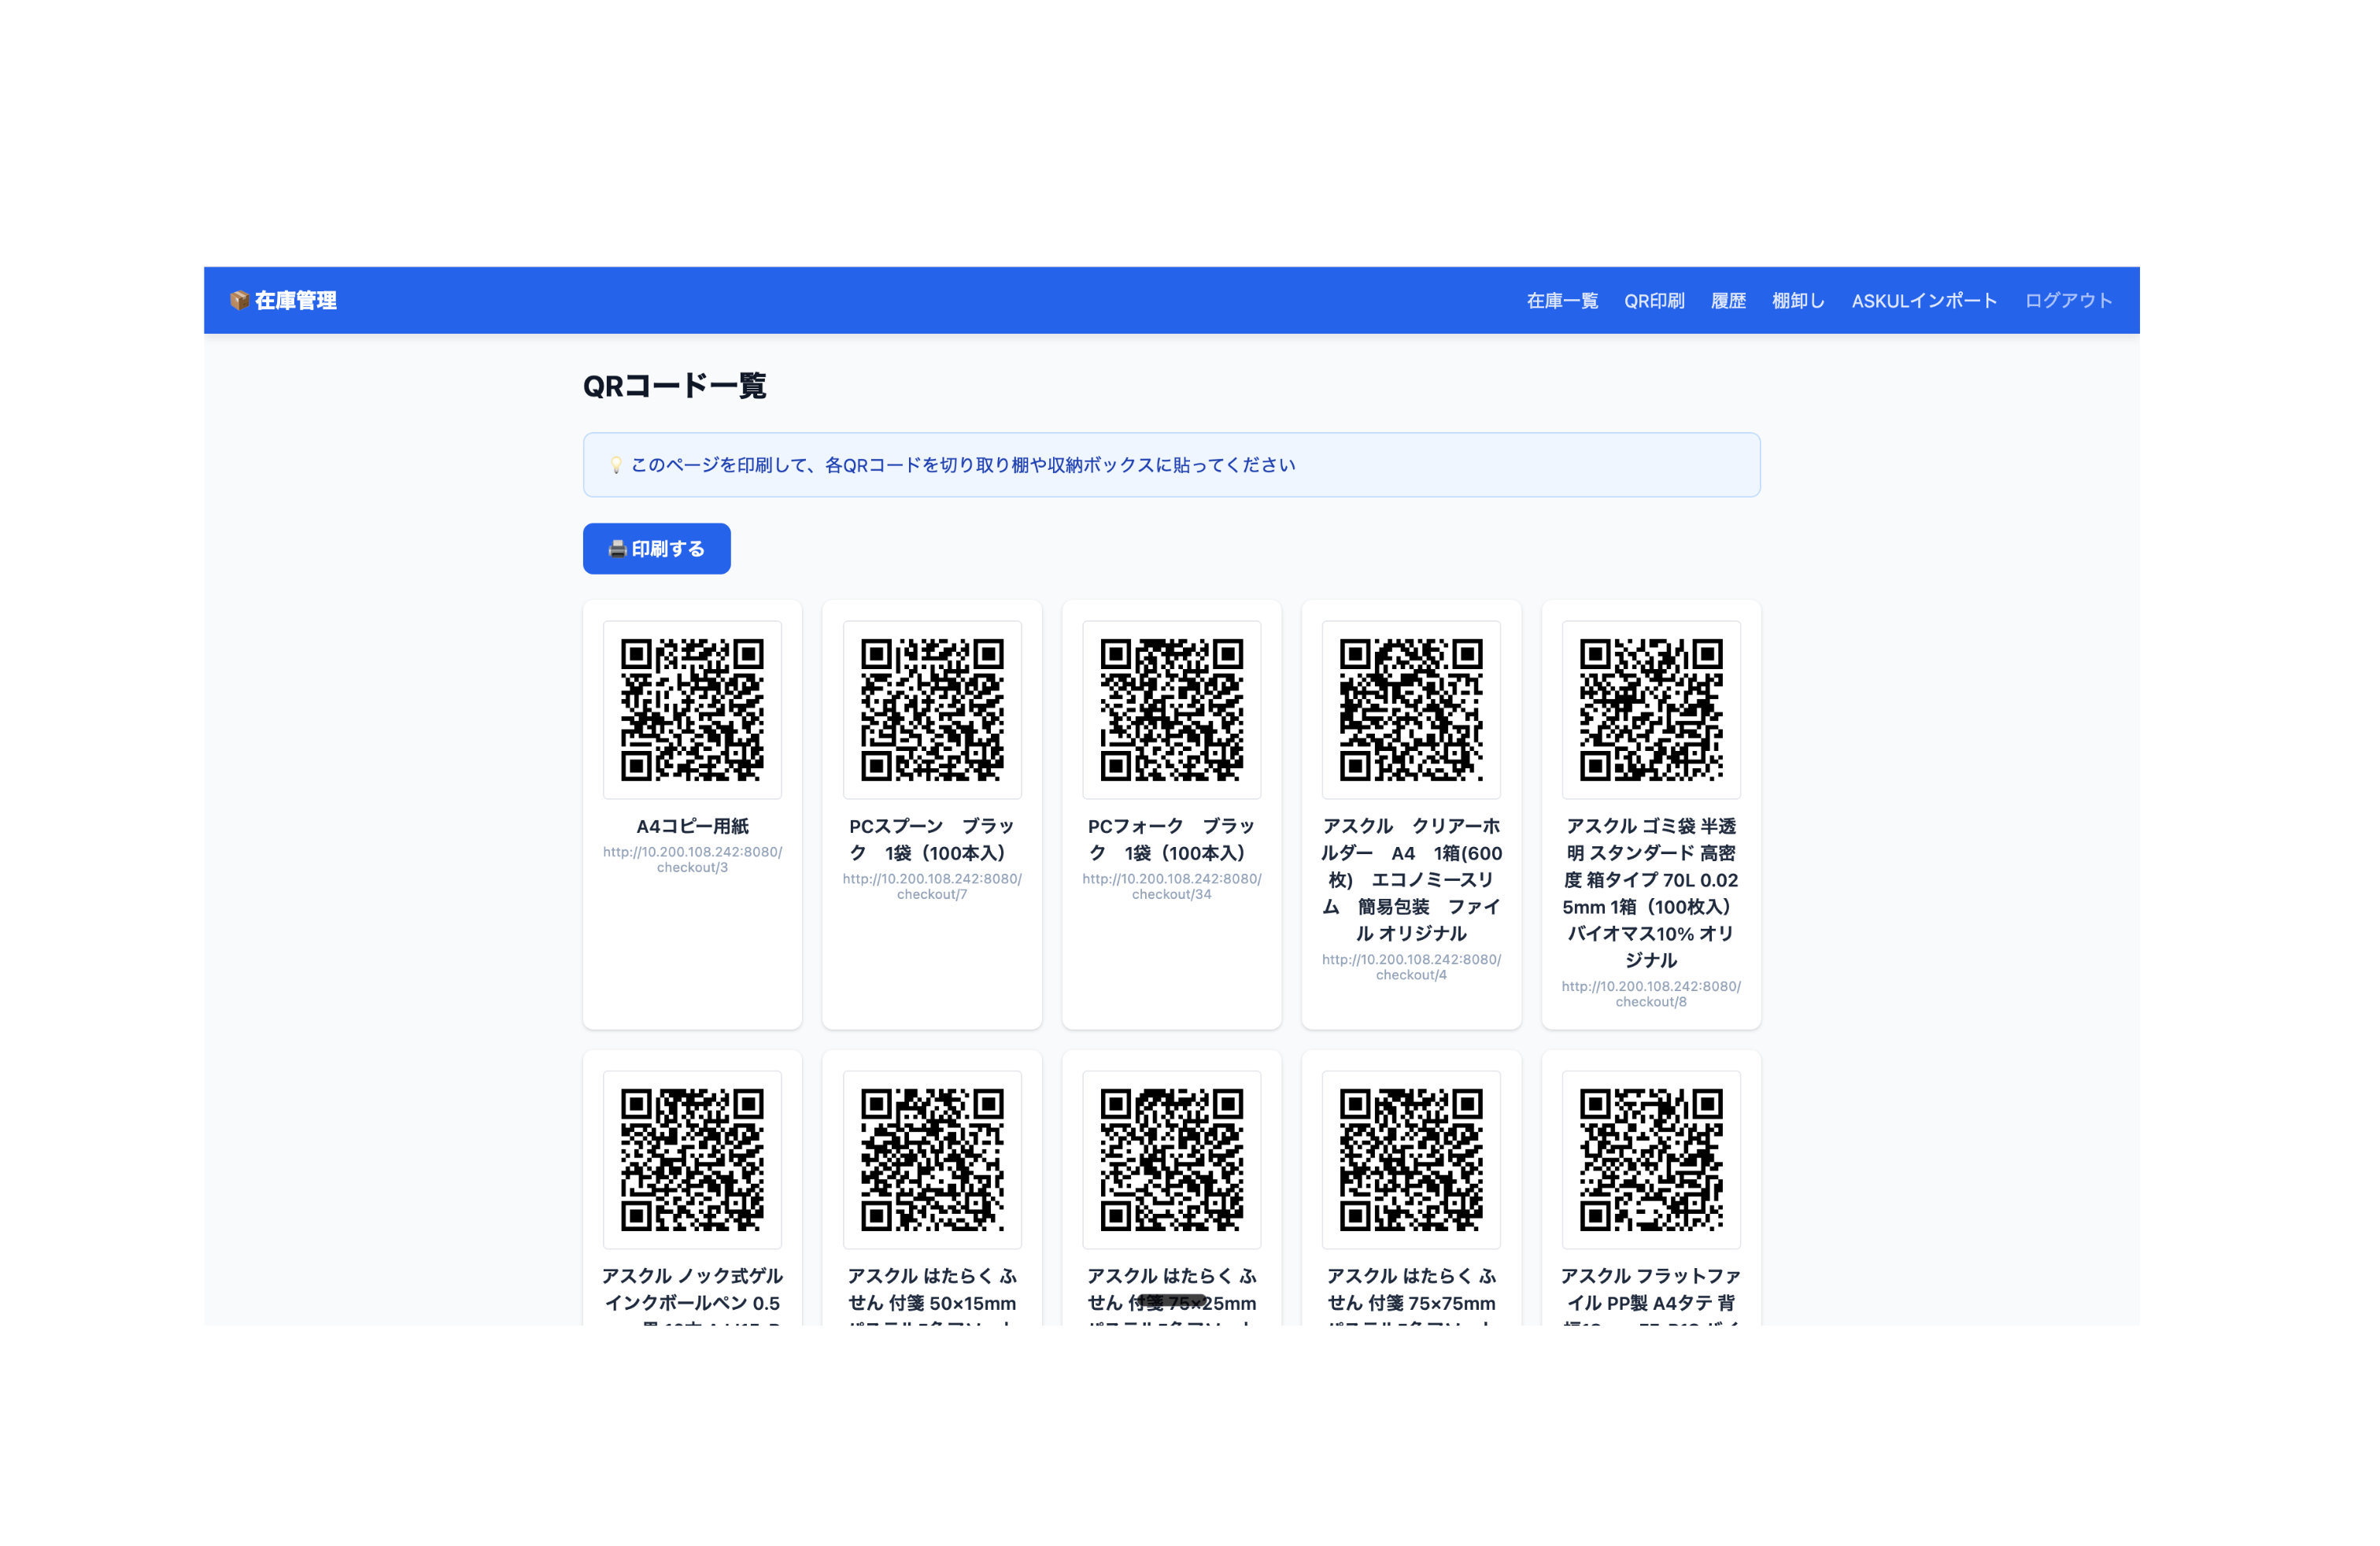Open the 履歴 history page
The height and width of the screenshot is (1546, 2380).
click(1728, 301)
